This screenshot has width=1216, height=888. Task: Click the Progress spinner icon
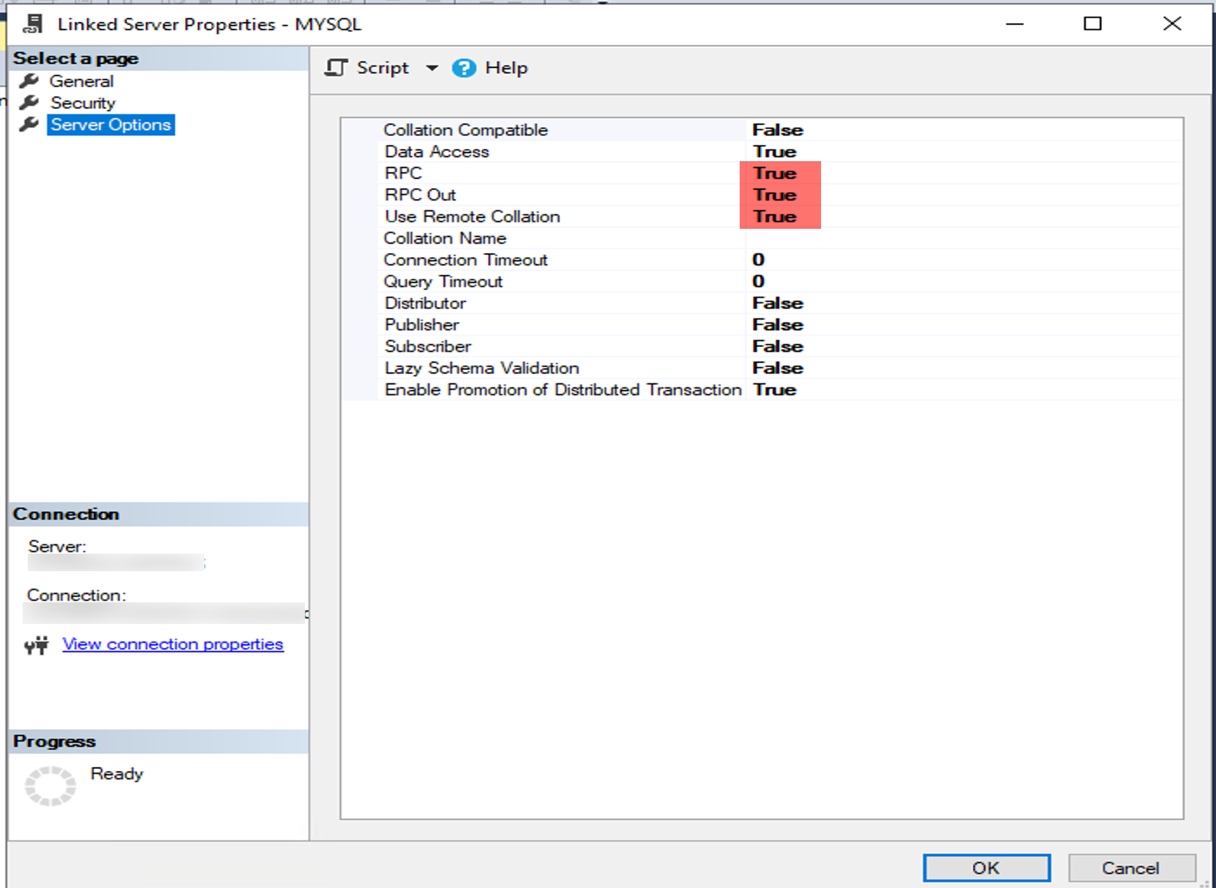point(50,785)
